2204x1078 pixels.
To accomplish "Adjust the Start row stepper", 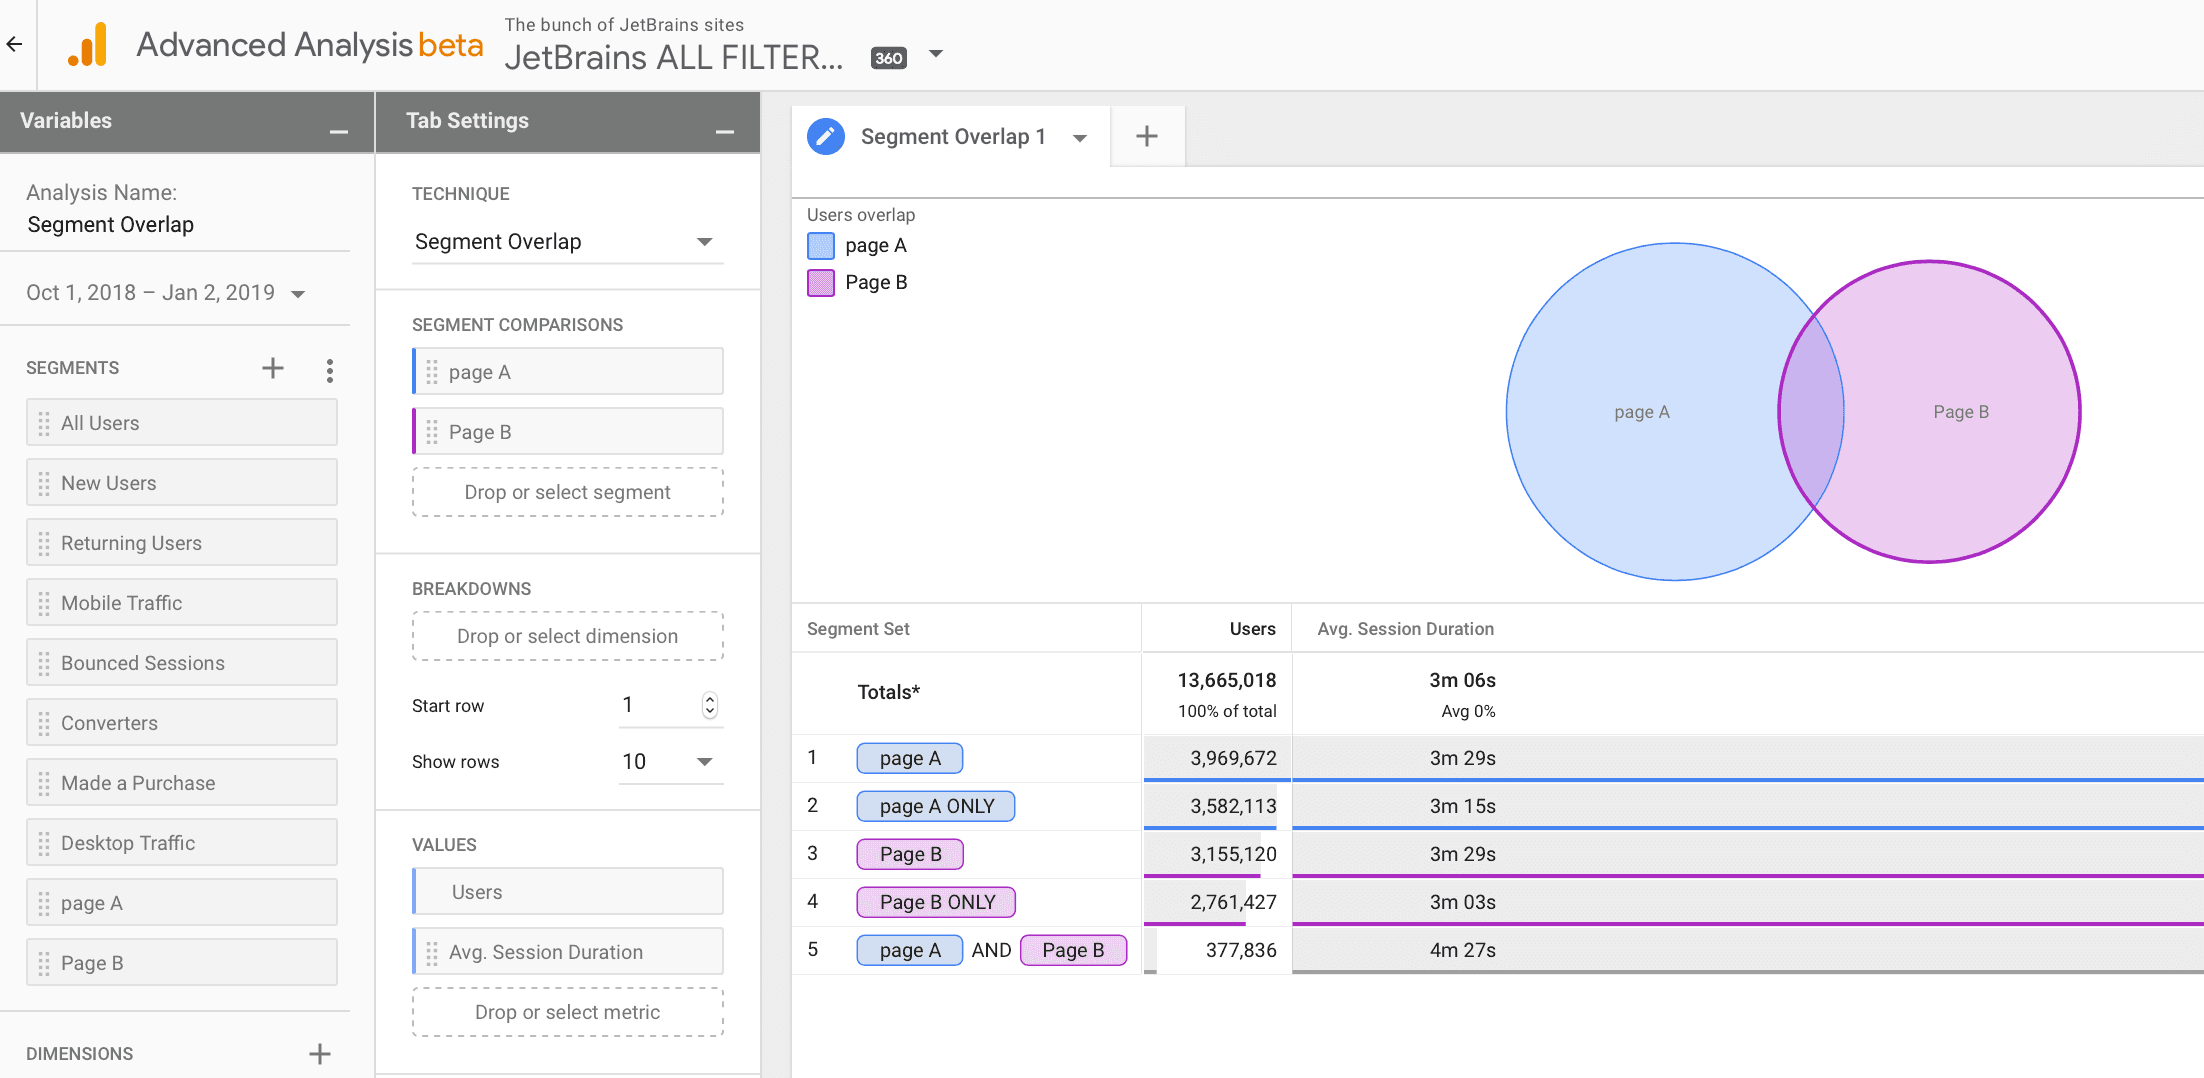I will tap(709, 705).
